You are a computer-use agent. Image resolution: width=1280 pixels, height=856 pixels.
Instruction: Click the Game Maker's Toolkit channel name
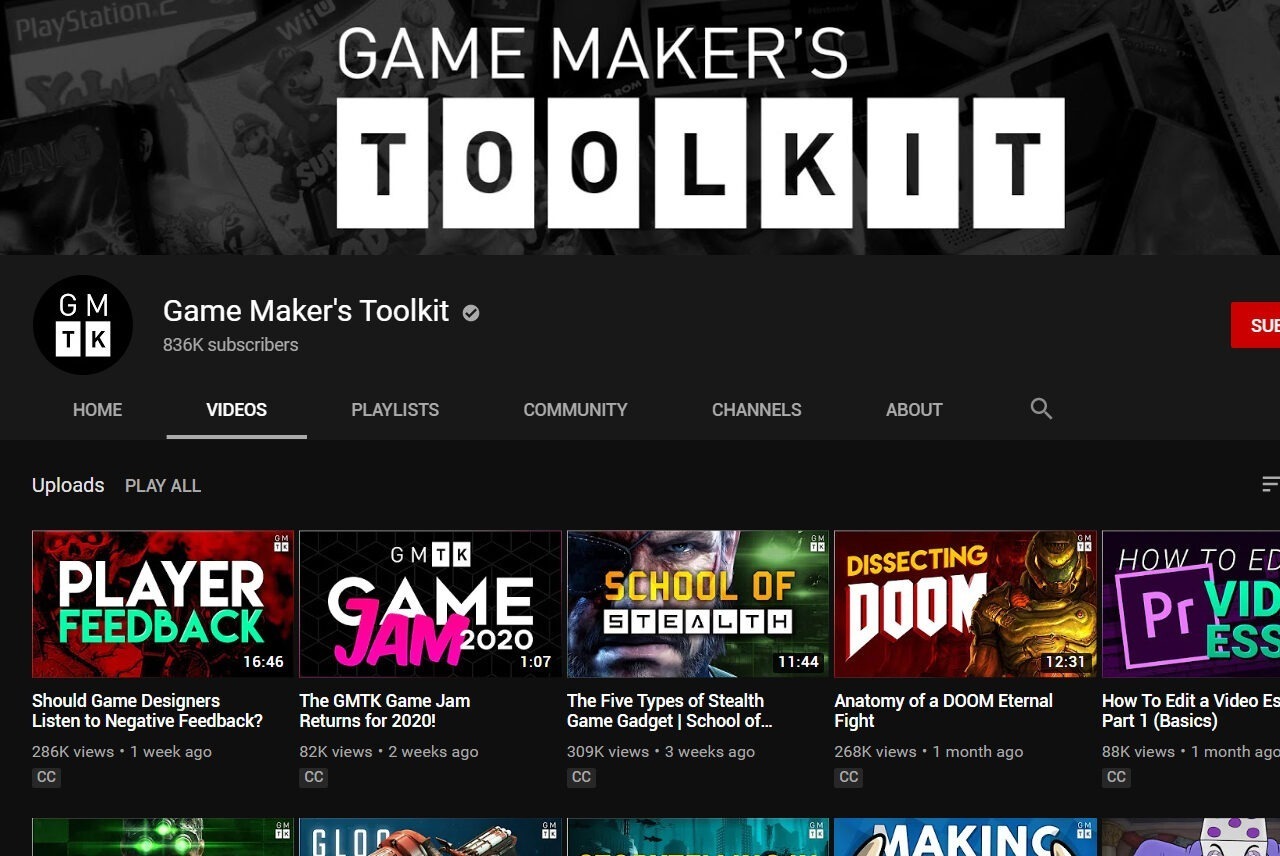point(306,311)
